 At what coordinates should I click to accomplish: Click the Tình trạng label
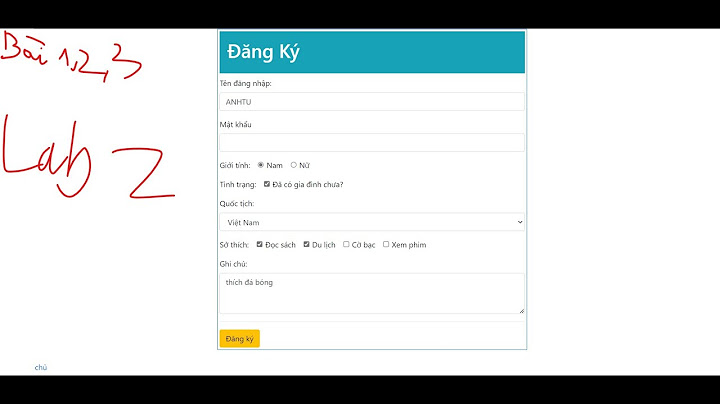[238, 185]
